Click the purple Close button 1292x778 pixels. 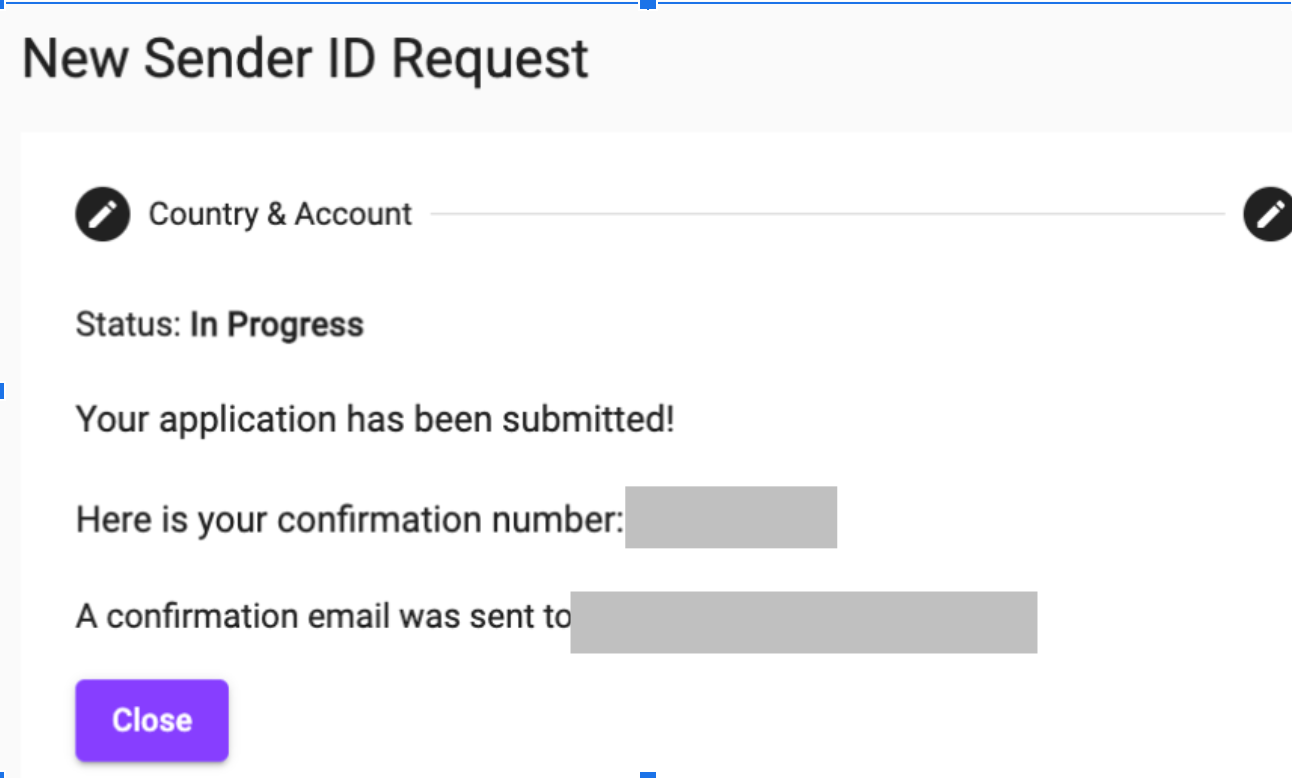[152, 720]
